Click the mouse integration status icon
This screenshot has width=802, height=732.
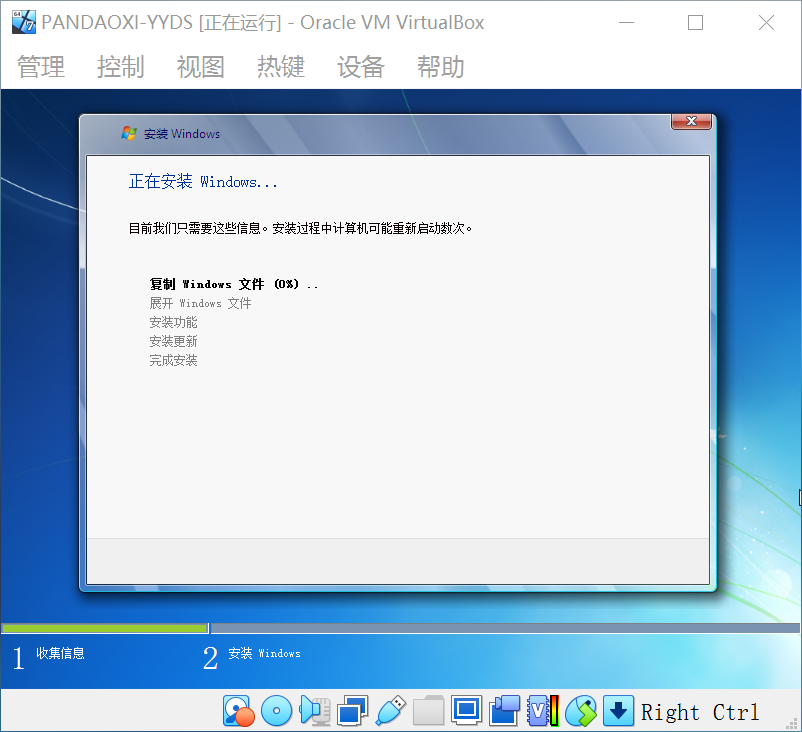point(581,711)
